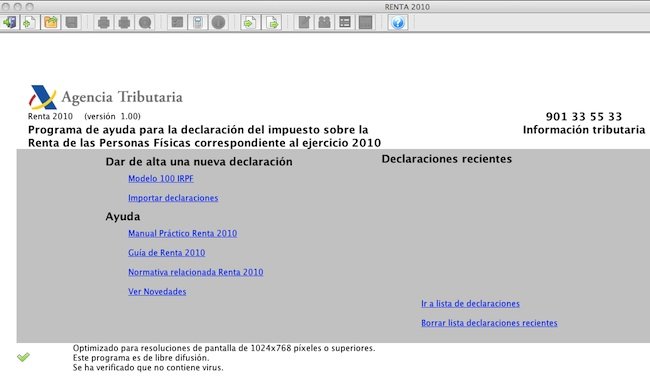Click the table list icon in the toolbar
The height and width of the screenshot is (379, 650).
345,22
